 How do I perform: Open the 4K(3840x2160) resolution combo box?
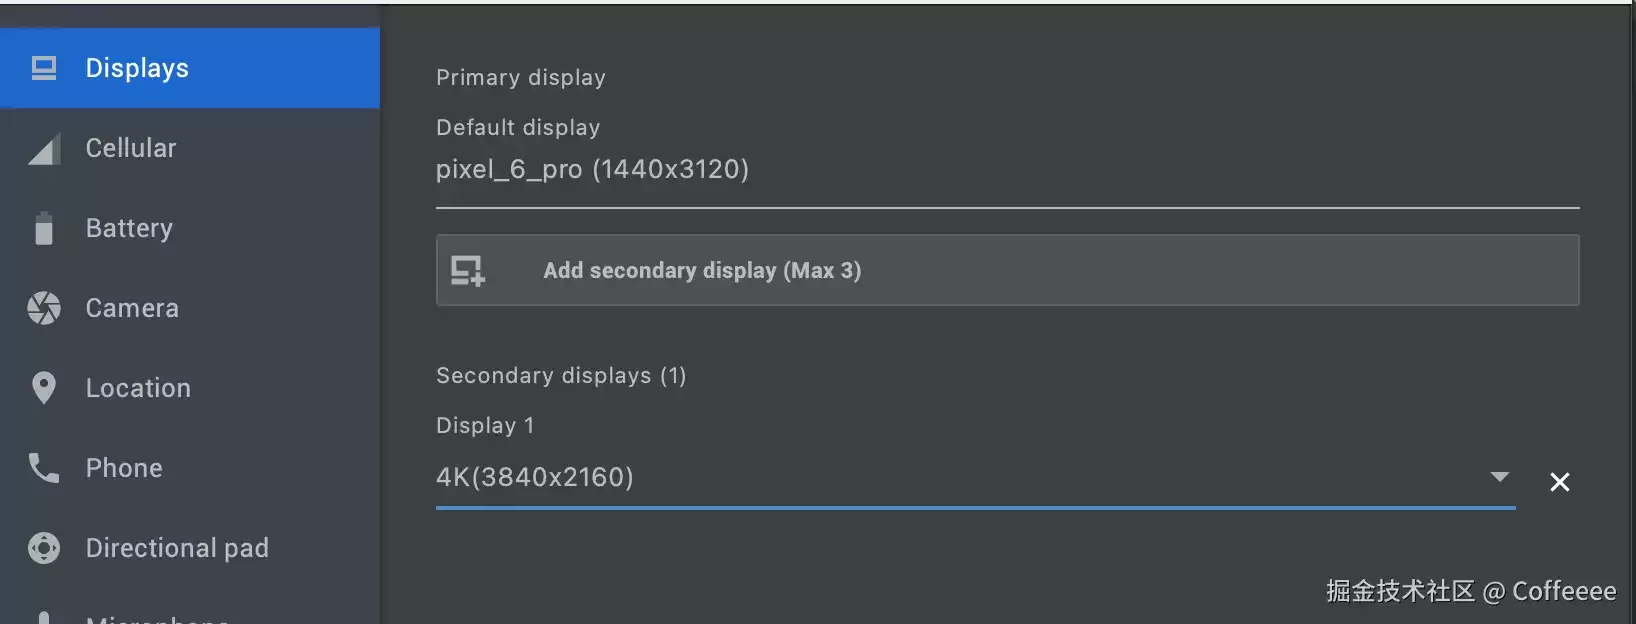(x=975, y=478)
